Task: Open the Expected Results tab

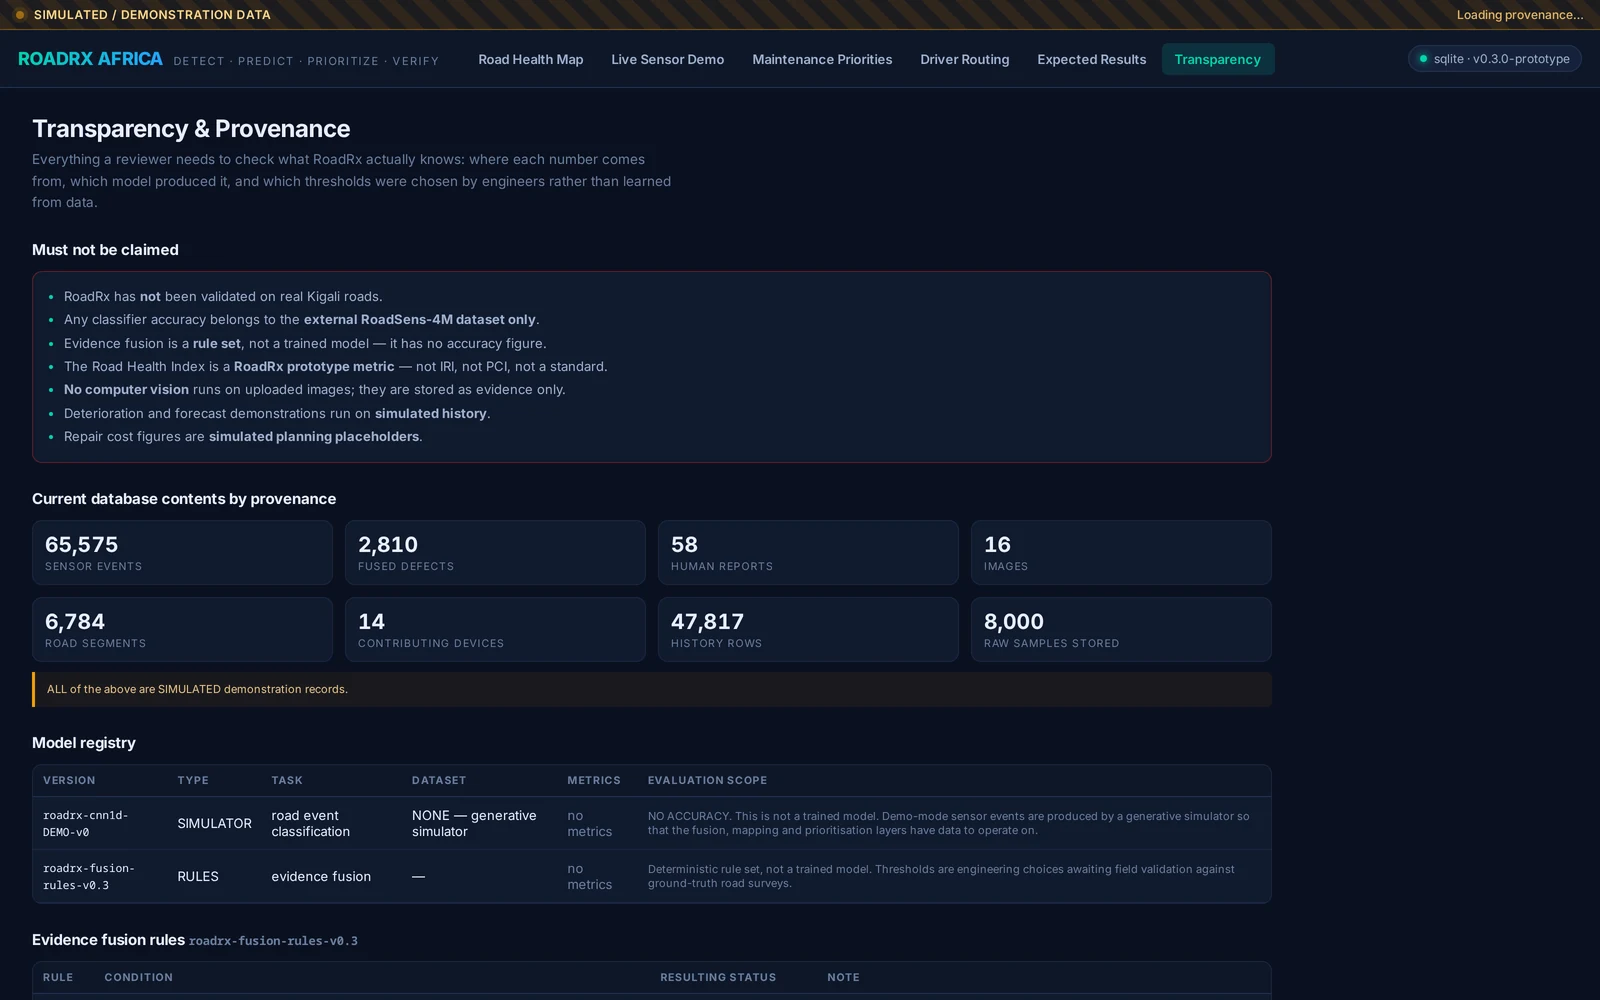Action: (1092, 59)
